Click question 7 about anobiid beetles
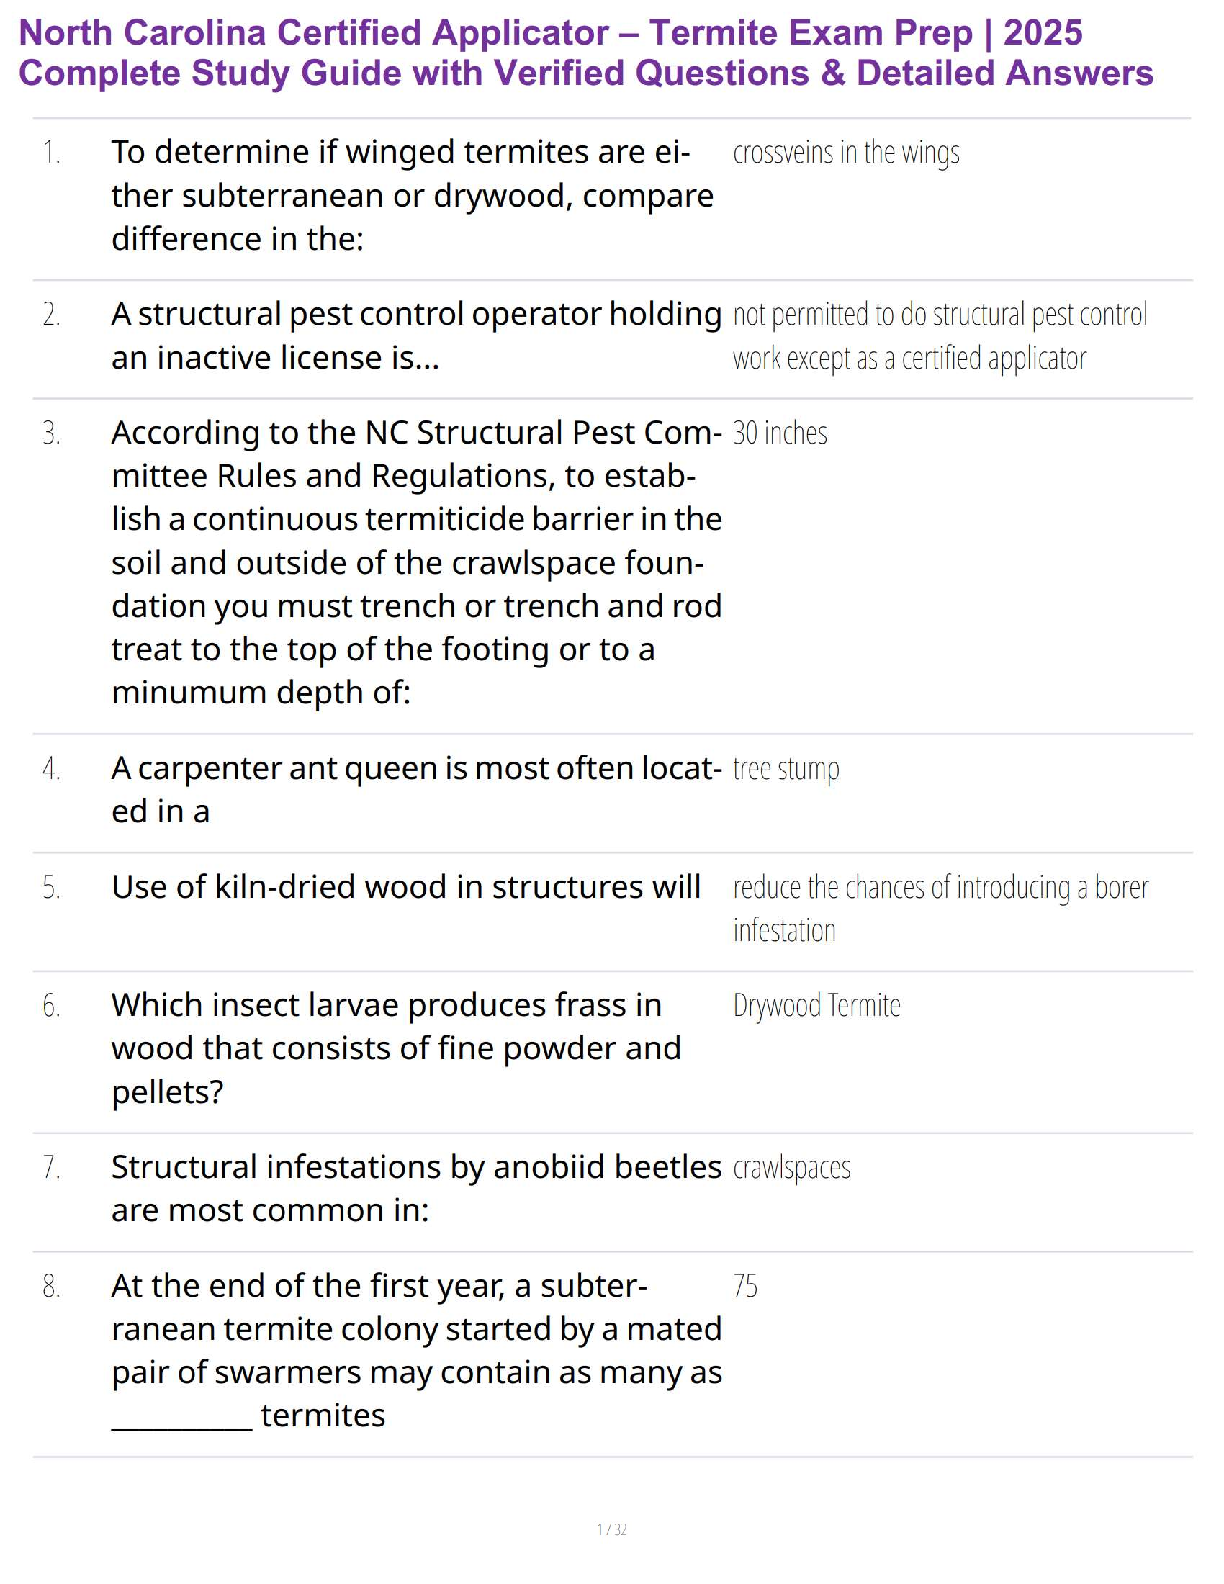 (x=415, y=1188)
